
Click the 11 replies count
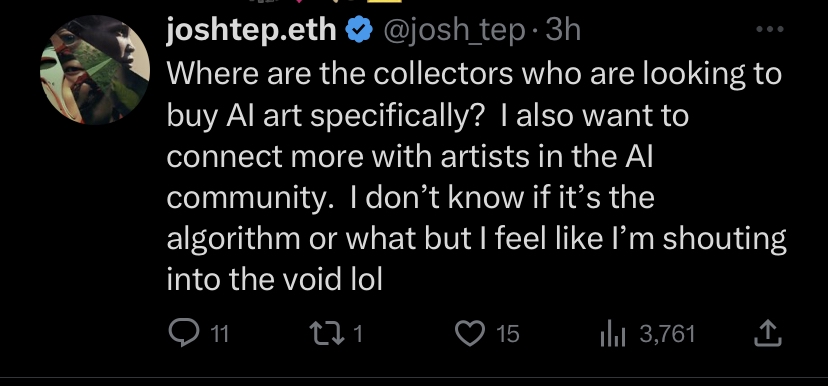(x=219, y=334)
